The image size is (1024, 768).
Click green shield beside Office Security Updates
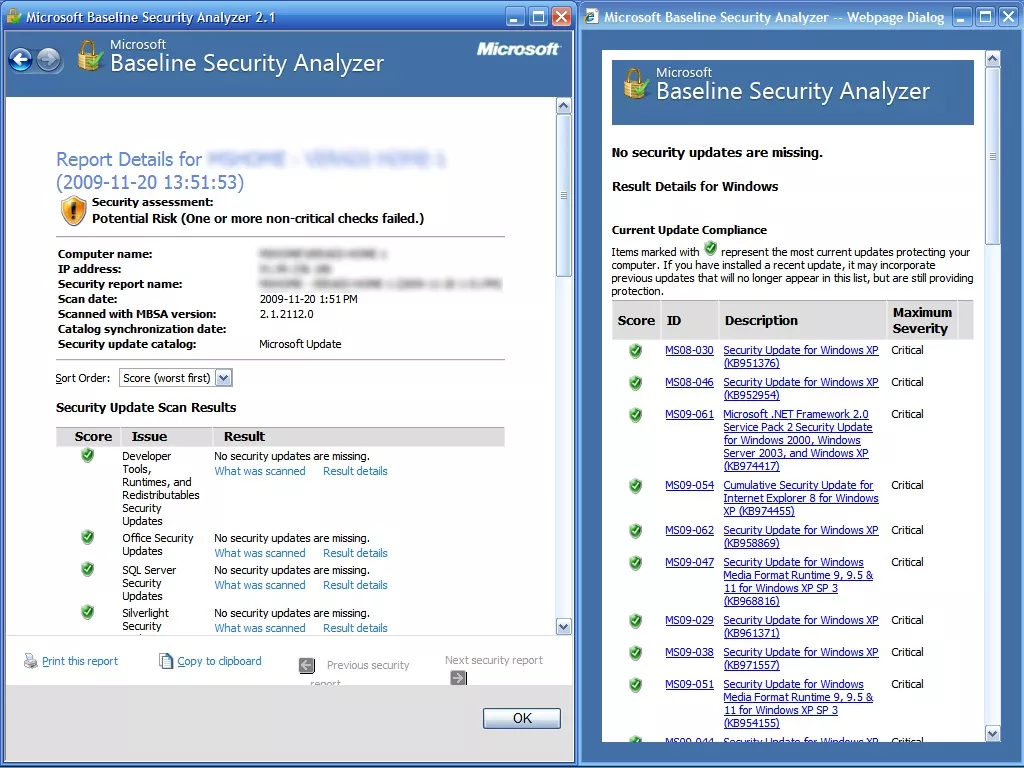tap(88, 537)
